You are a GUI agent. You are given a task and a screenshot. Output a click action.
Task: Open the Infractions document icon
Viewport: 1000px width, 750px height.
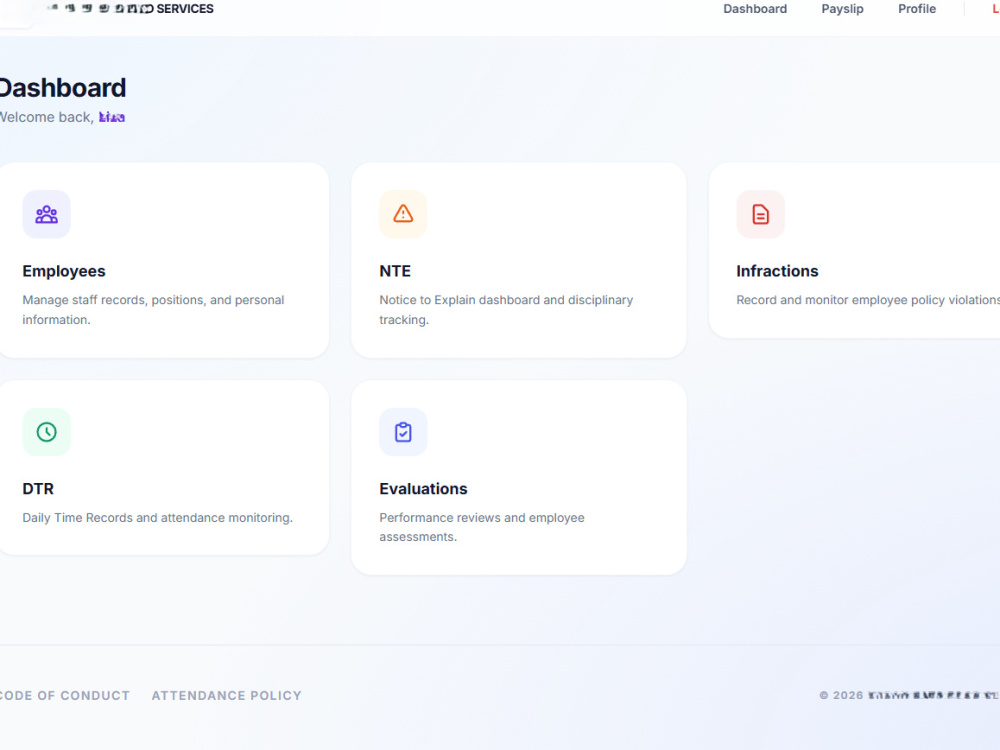click(x=760, y=214)
